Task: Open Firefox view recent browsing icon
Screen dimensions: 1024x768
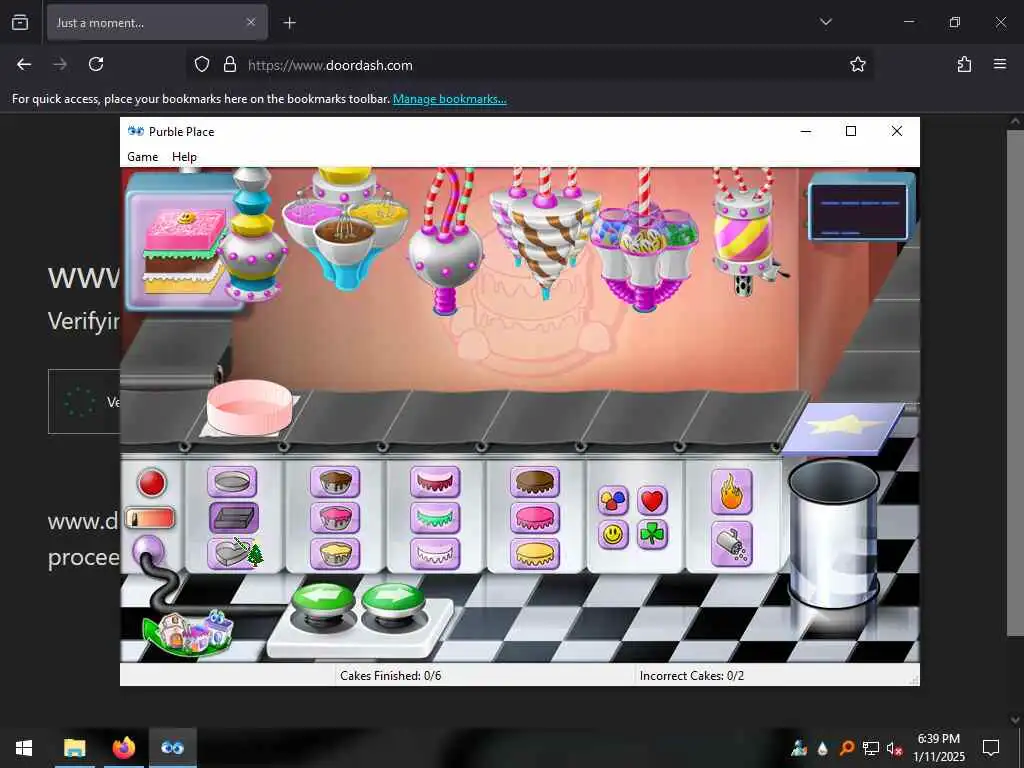Action: (20, 22)
